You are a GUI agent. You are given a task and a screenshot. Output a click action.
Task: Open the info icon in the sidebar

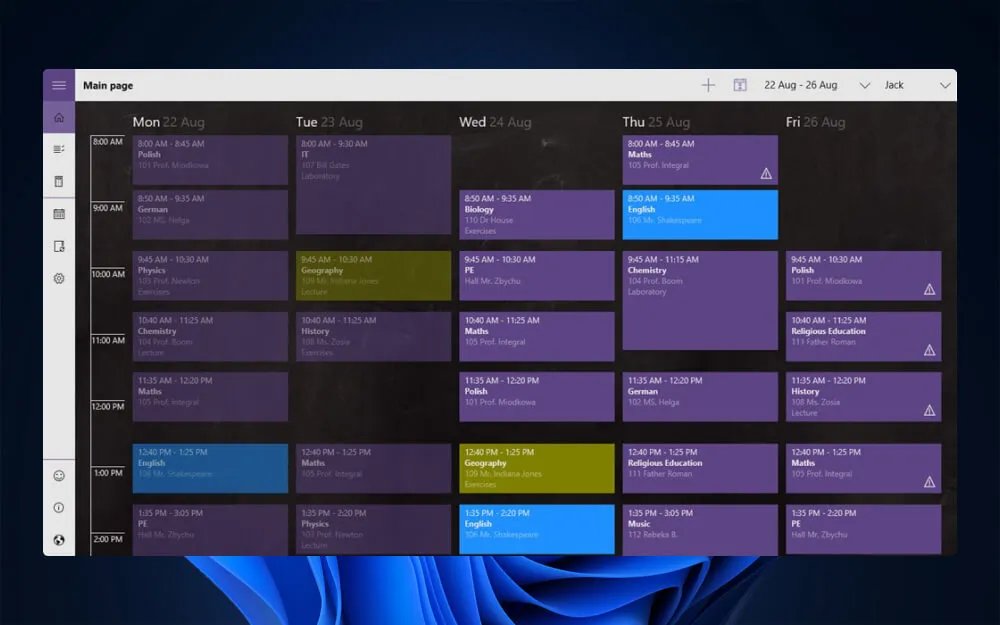point(59,508)
